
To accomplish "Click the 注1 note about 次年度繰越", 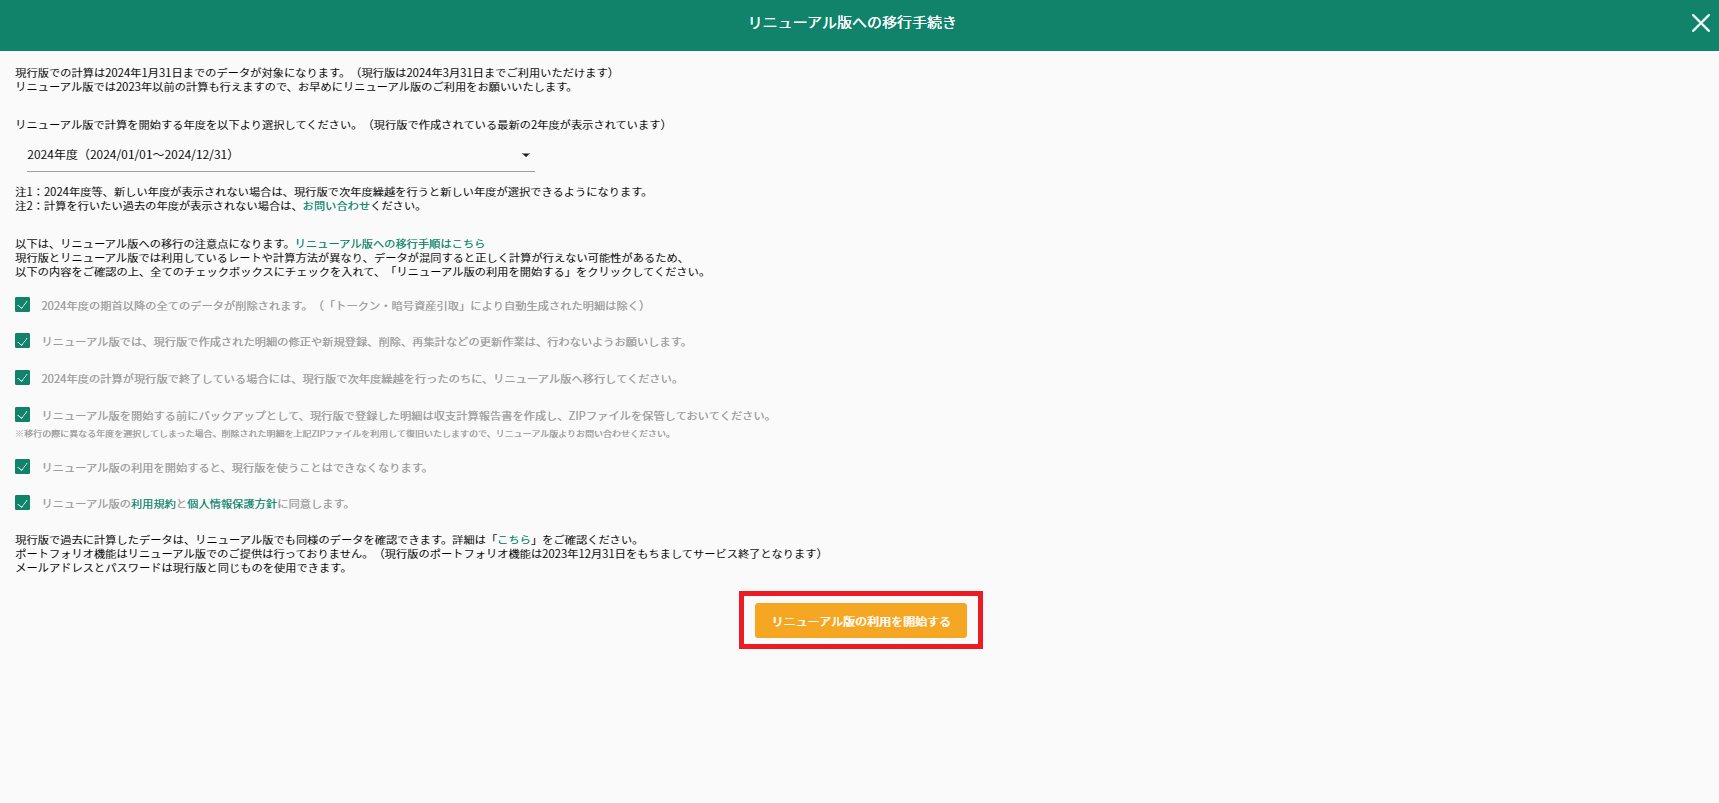I will click(x=333, y=192).
